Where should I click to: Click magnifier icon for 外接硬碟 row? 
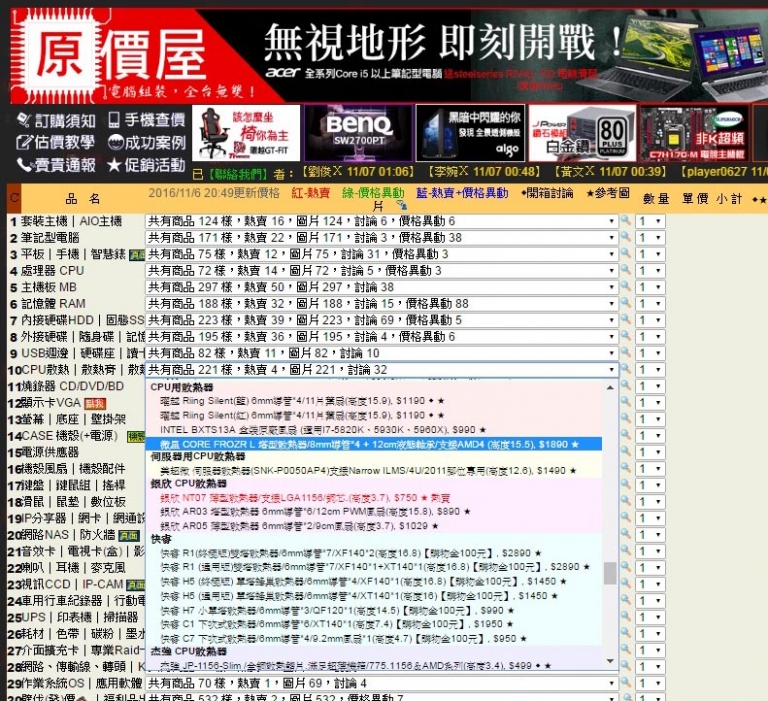625,336
